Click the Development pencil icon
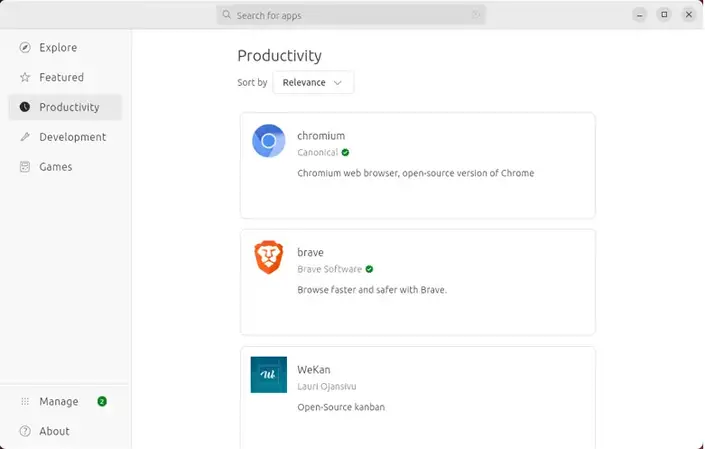The height and width of the screenshot is (449, 705). coord(25,137)
